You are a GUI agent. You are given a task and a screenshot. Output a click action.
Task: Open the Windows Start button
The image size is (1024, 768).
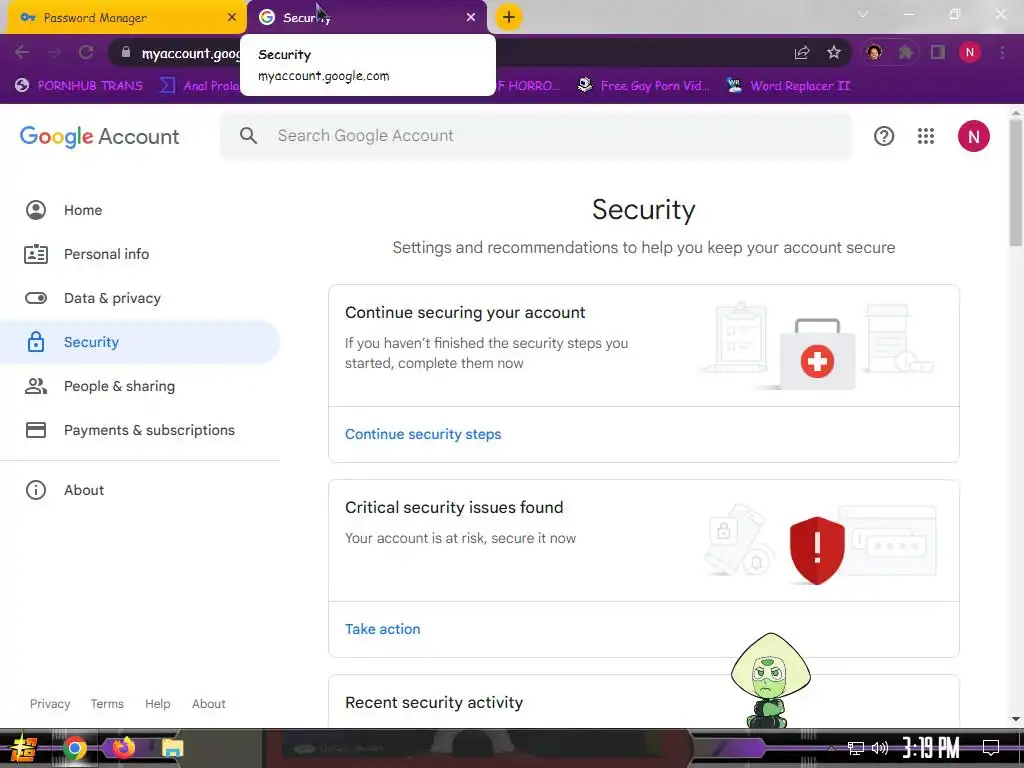tap(24, 748)
